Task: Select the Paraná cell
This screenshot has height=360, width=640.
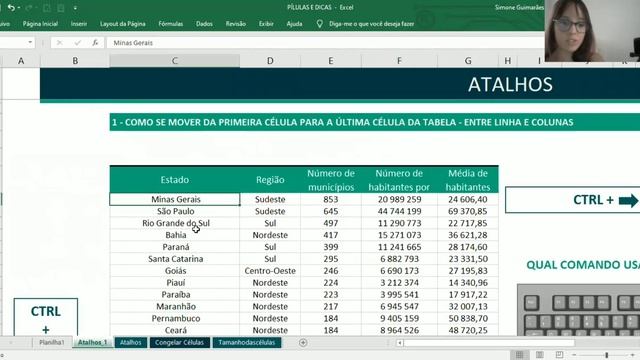Action: [175, 247]
